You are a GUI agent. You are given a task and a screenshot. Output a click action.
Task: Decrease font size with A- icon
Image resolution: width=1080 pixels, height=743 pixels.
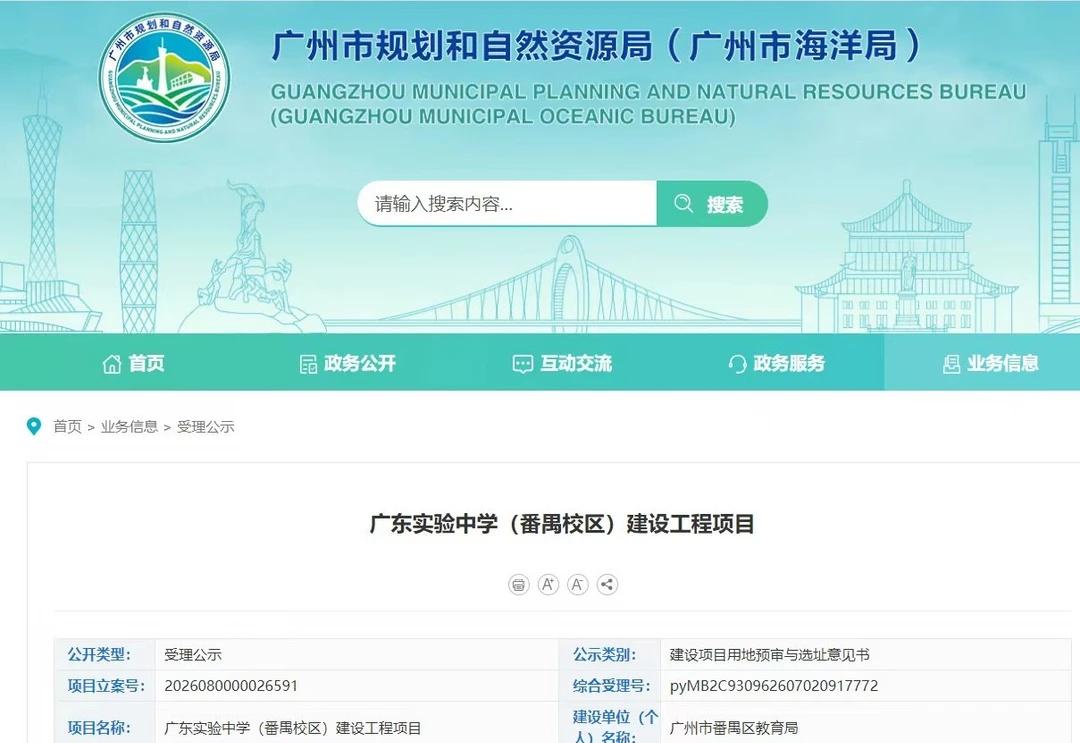577,585
